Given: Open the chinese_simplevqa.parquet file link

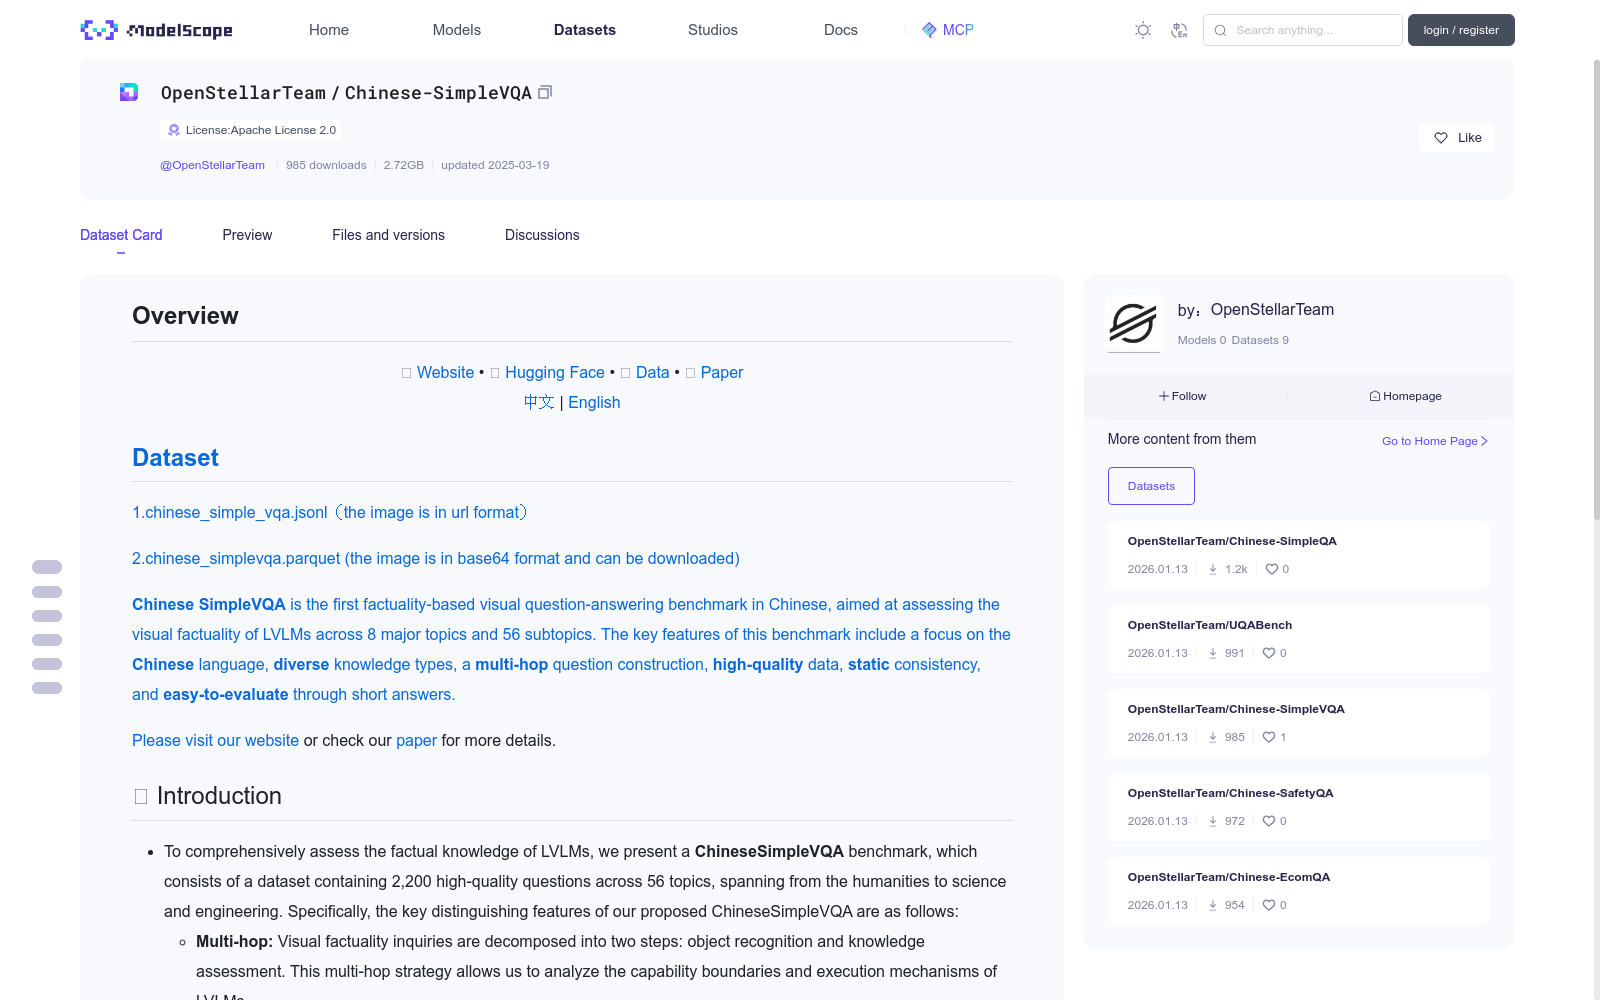Looking at the screenshot, I should (436, 558).
